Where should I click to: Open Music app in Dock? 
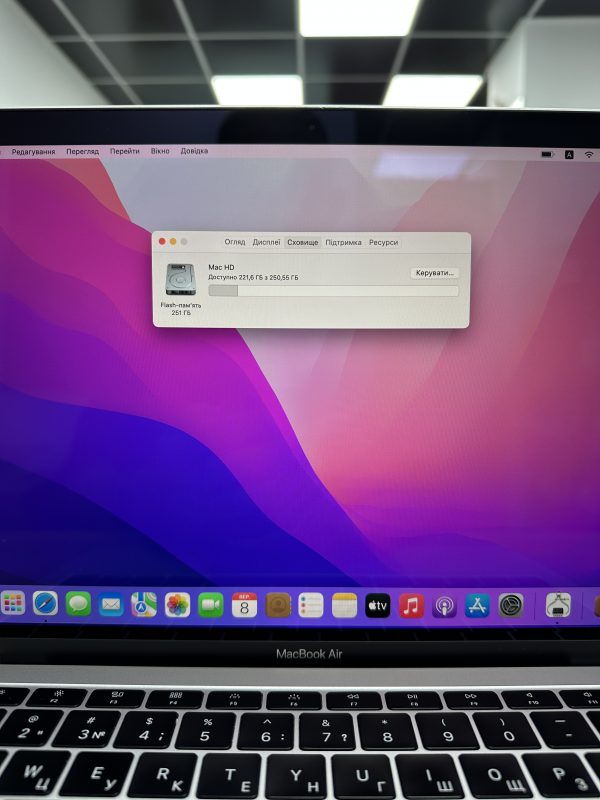point(411,606)
